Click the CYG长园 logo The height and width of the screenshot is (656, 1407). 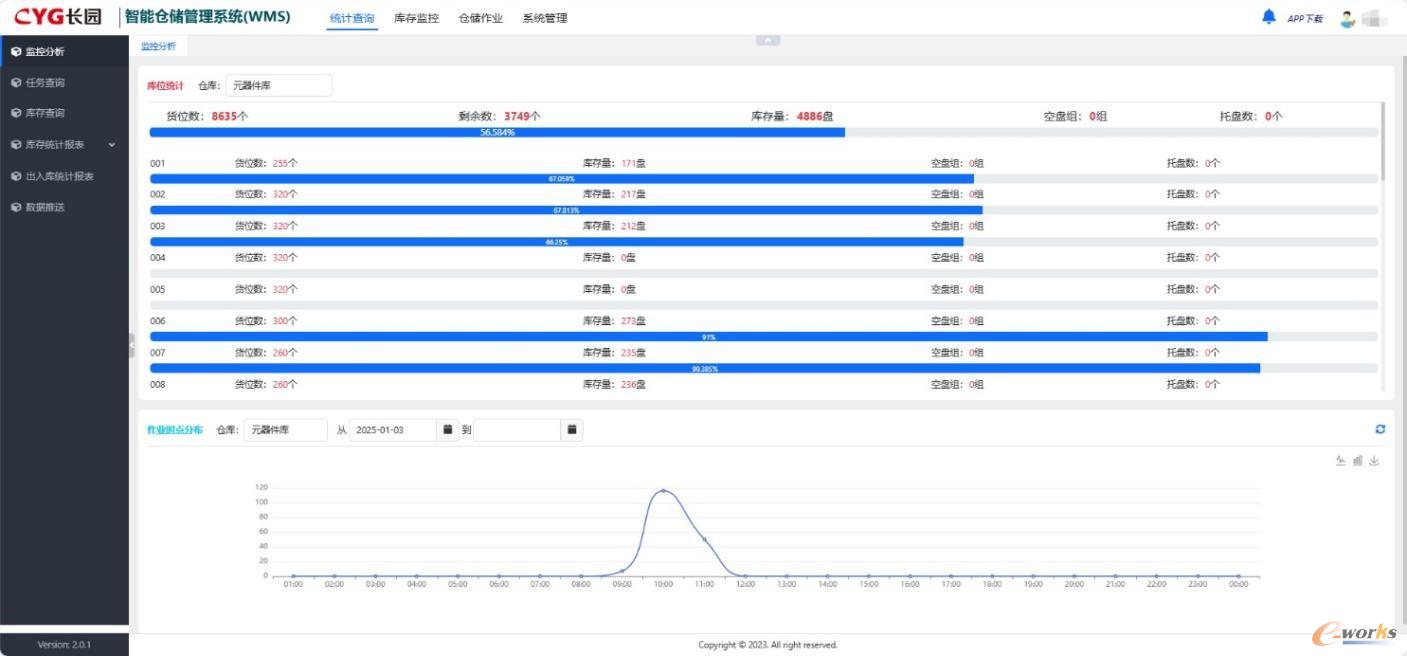pos(57,17)
